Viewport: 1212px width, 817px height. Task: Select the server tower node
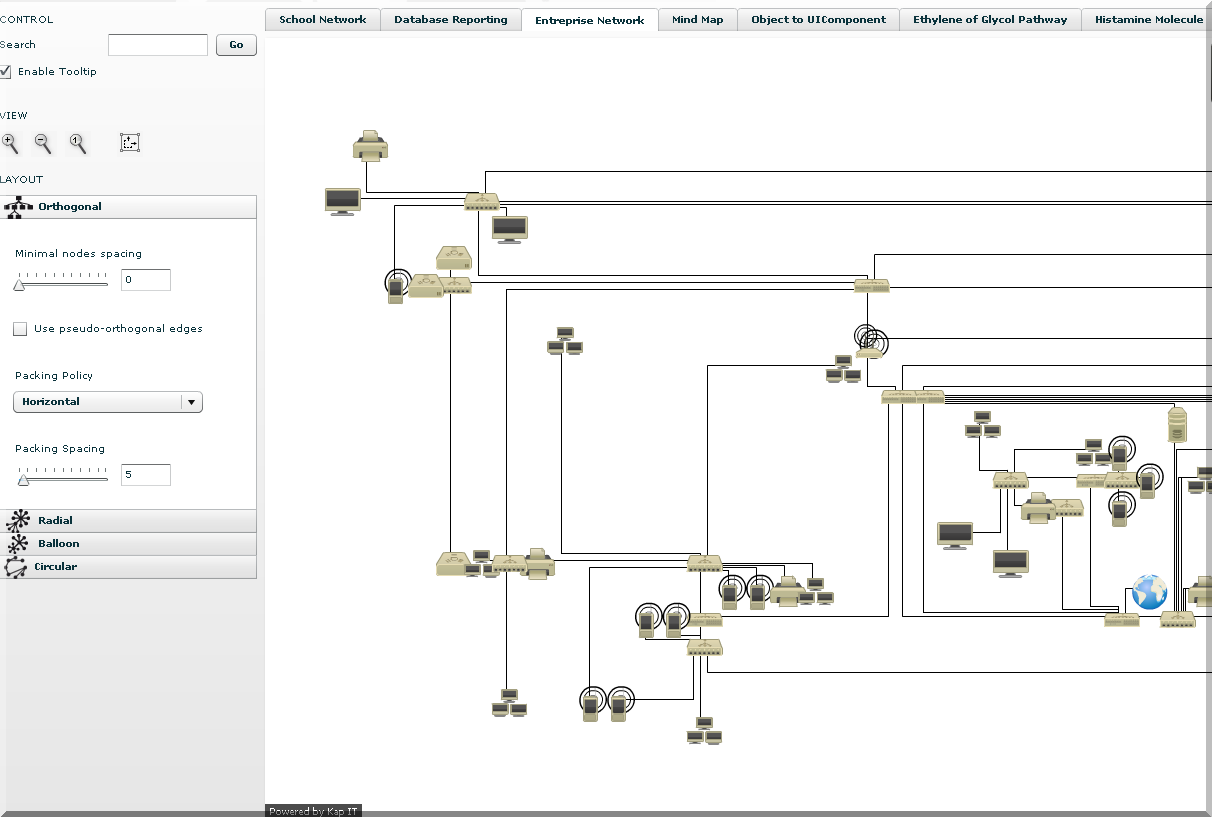click(x=1177, y=424)
